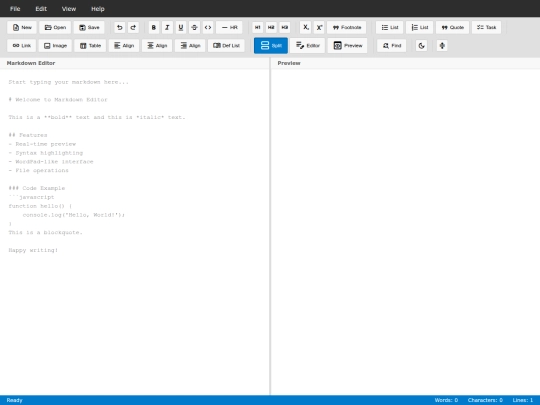Open the Help menu
540x405 pixels.
[97, 9]
